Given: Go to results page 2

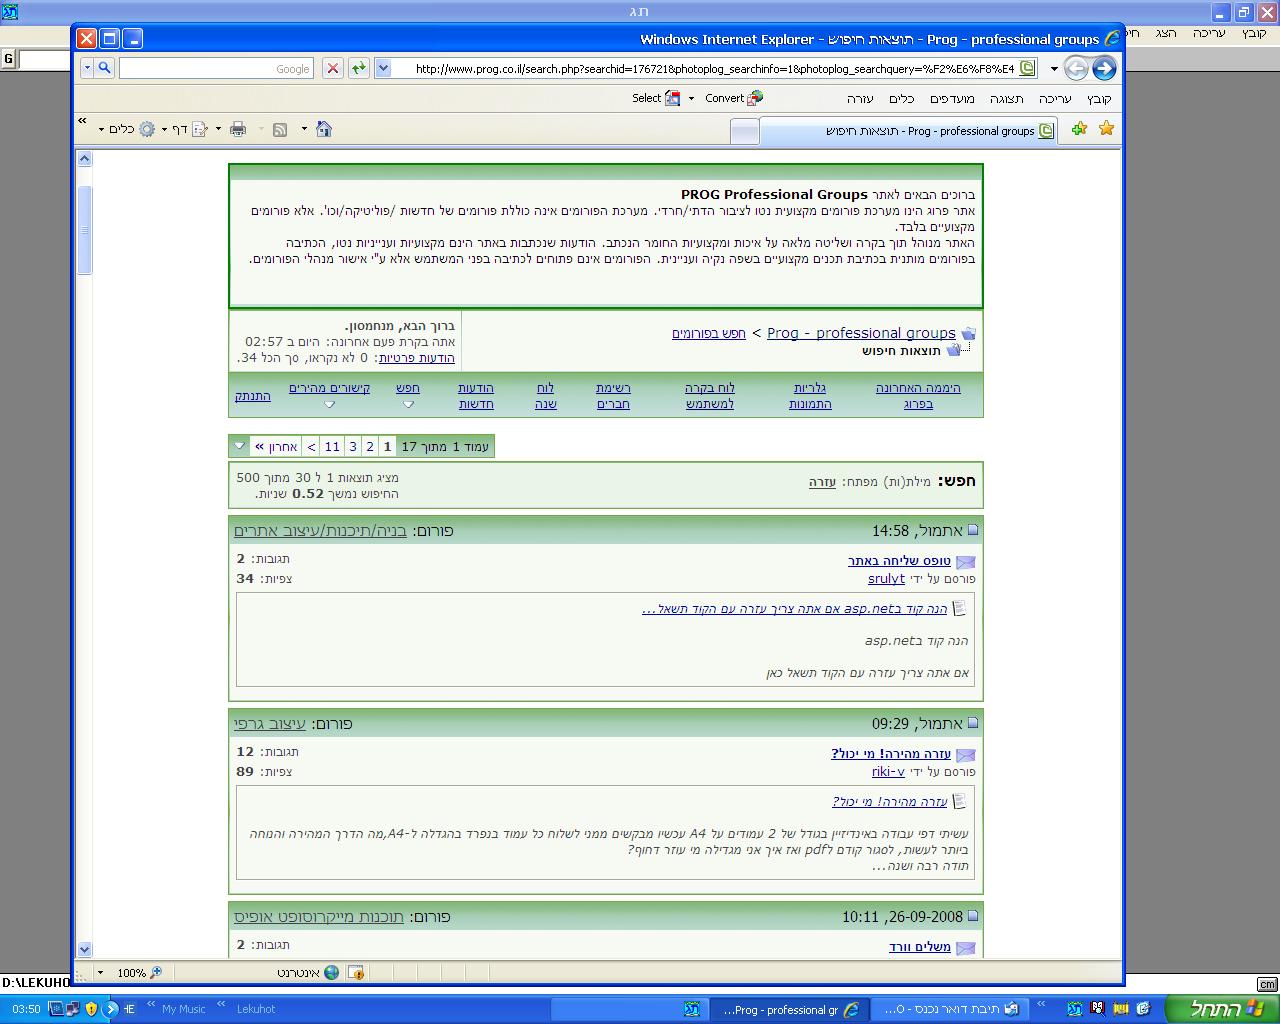Looking at the screenshot, I should (x=370, y=446).
